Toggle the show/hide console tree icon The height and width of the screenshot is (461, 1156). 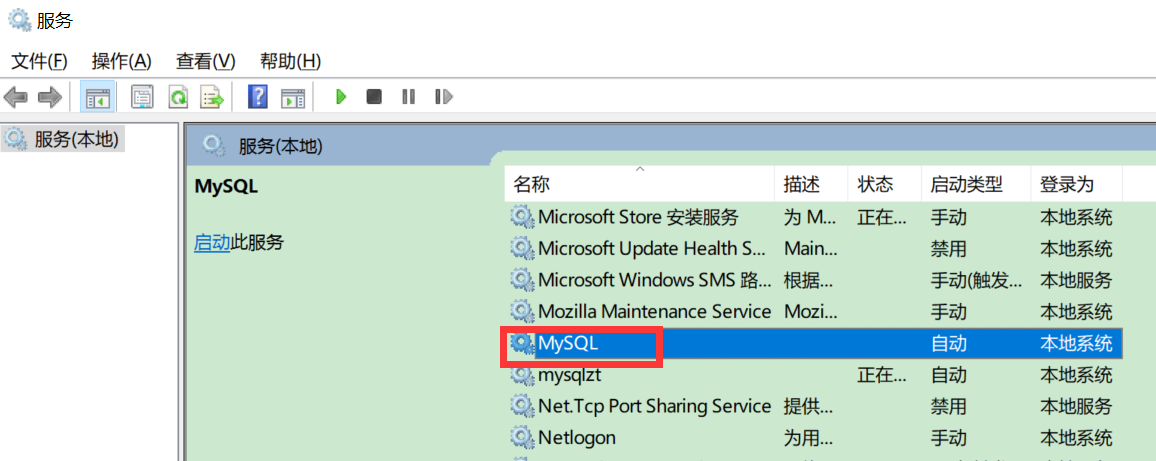click(97, 97)
